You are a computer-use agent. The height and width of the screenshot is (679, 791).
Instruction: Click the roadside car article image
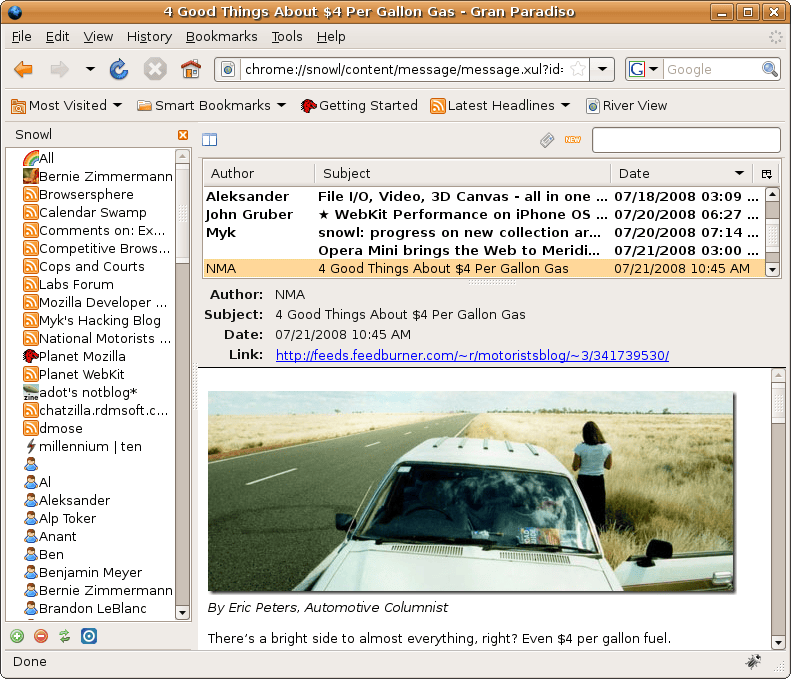471,491
